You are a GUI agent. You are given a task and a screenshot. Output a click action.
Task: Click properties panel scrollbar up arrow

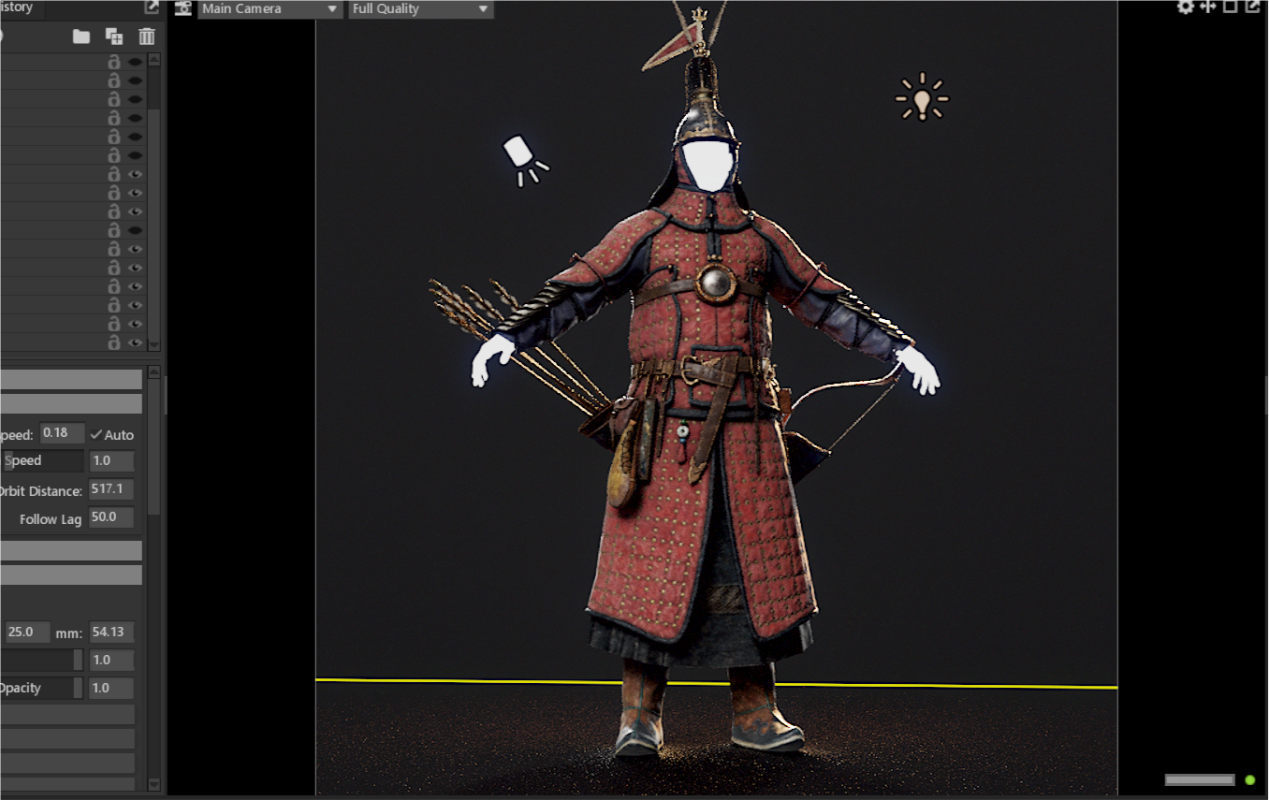click(x=154, y=372)
